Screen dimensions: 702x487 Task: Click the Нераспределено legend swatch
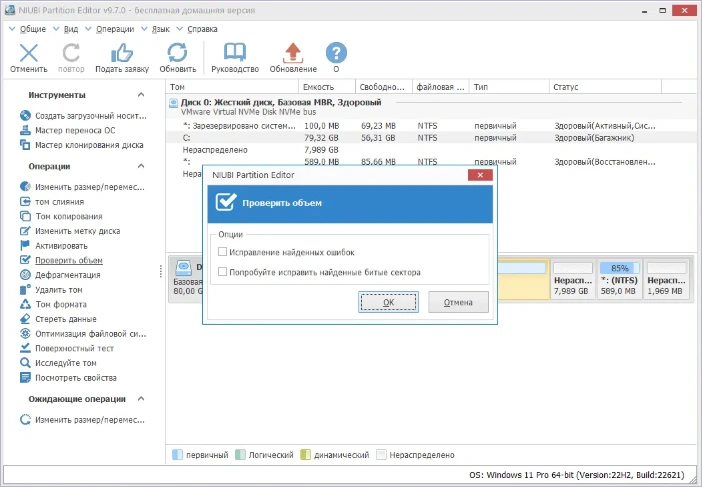(x=381, y=455)
